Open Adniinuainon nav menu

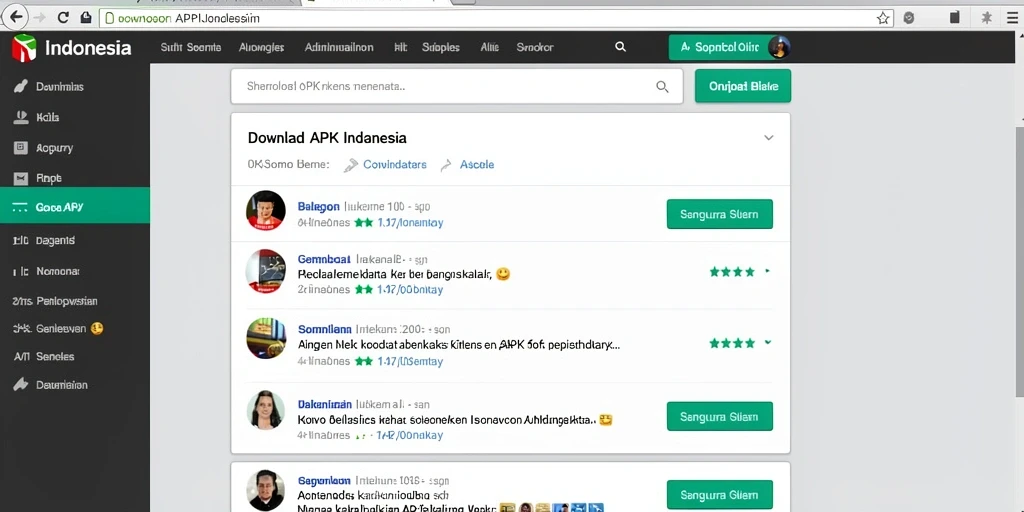(x=339, y=47)
